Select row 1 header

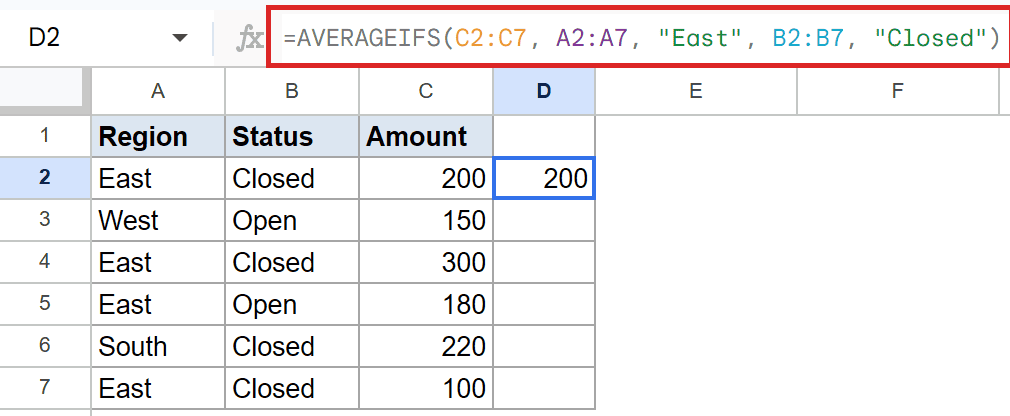[44, 136]
